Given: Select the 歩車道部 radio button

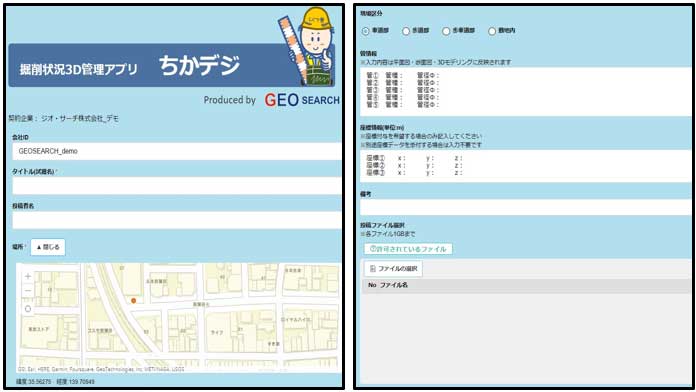Looking at the screenshot, I should click(446, 31).
